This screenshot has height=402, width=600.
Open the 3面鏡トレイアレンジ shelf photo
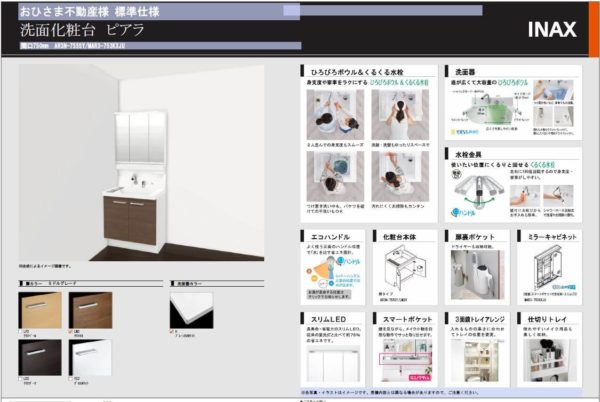pos(477,361)
